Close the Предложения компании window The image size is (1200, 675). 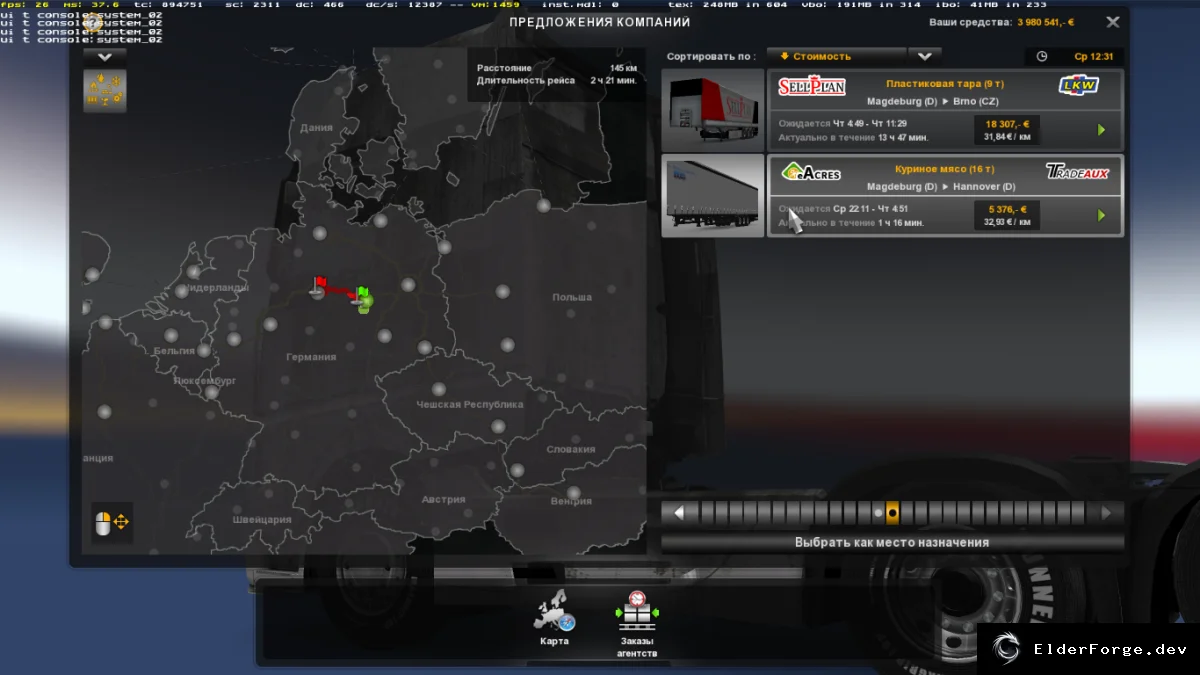point(1113,21)
